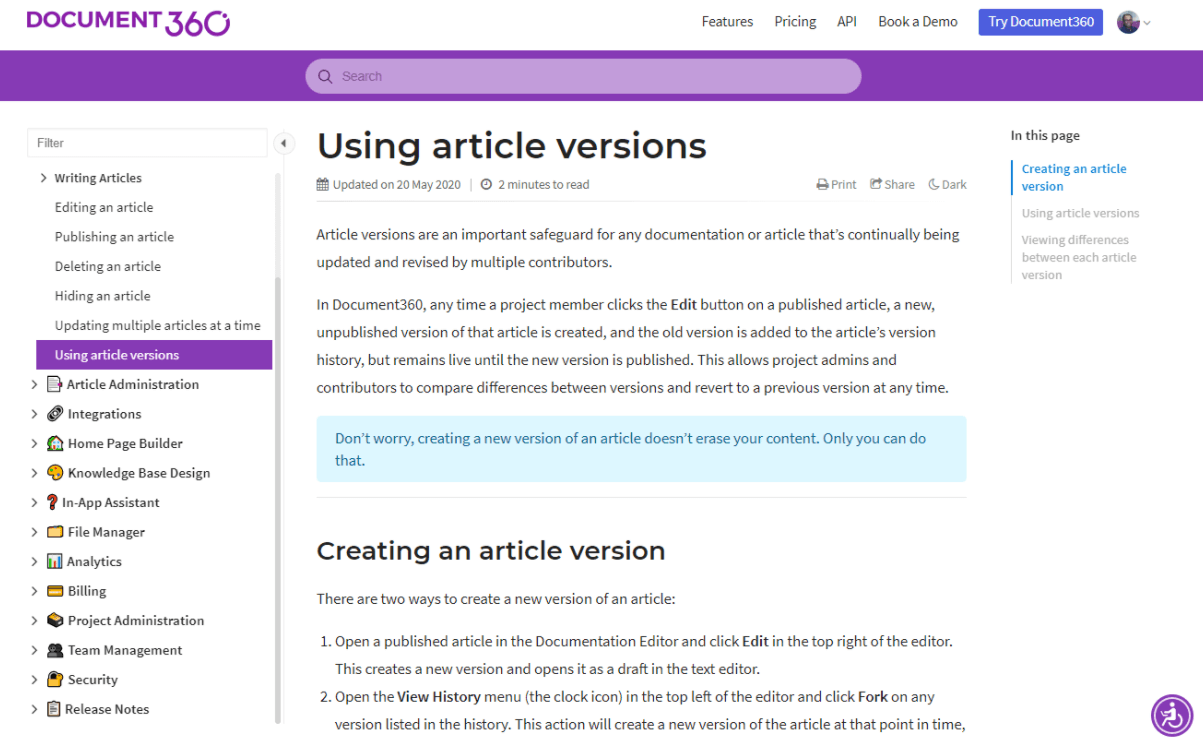Open Updating multiple articles at a time
This screenshot has height=742, width=1203.
tap(158, 325)
